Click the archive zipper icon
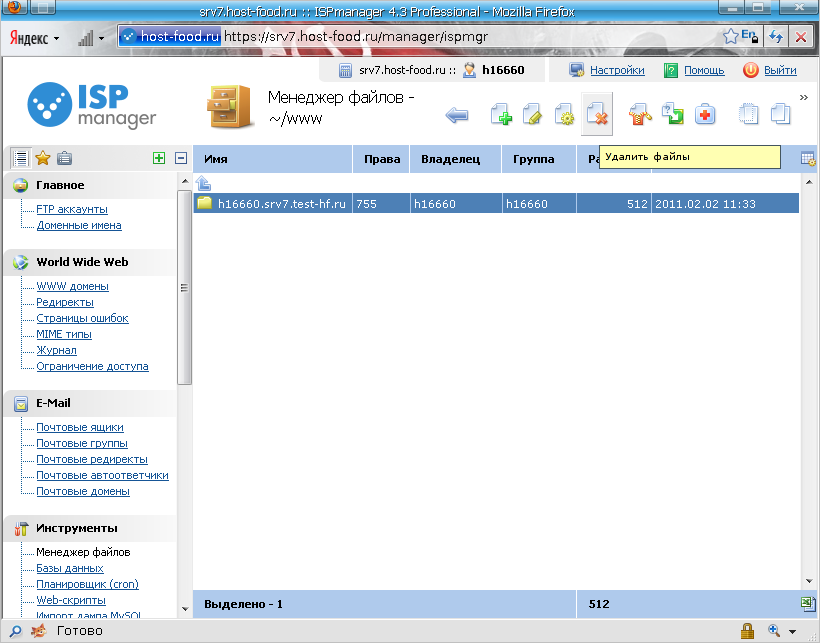The image size is (820, 643). pos(640,114)
